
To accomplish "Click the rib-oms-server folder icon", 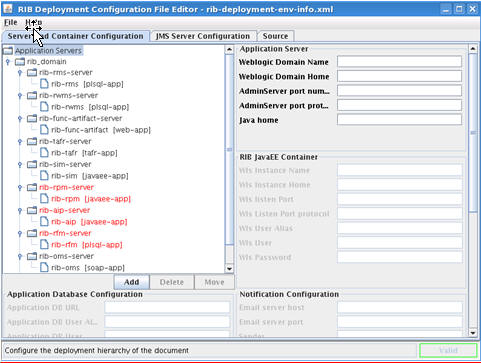I will click(32, 257).
